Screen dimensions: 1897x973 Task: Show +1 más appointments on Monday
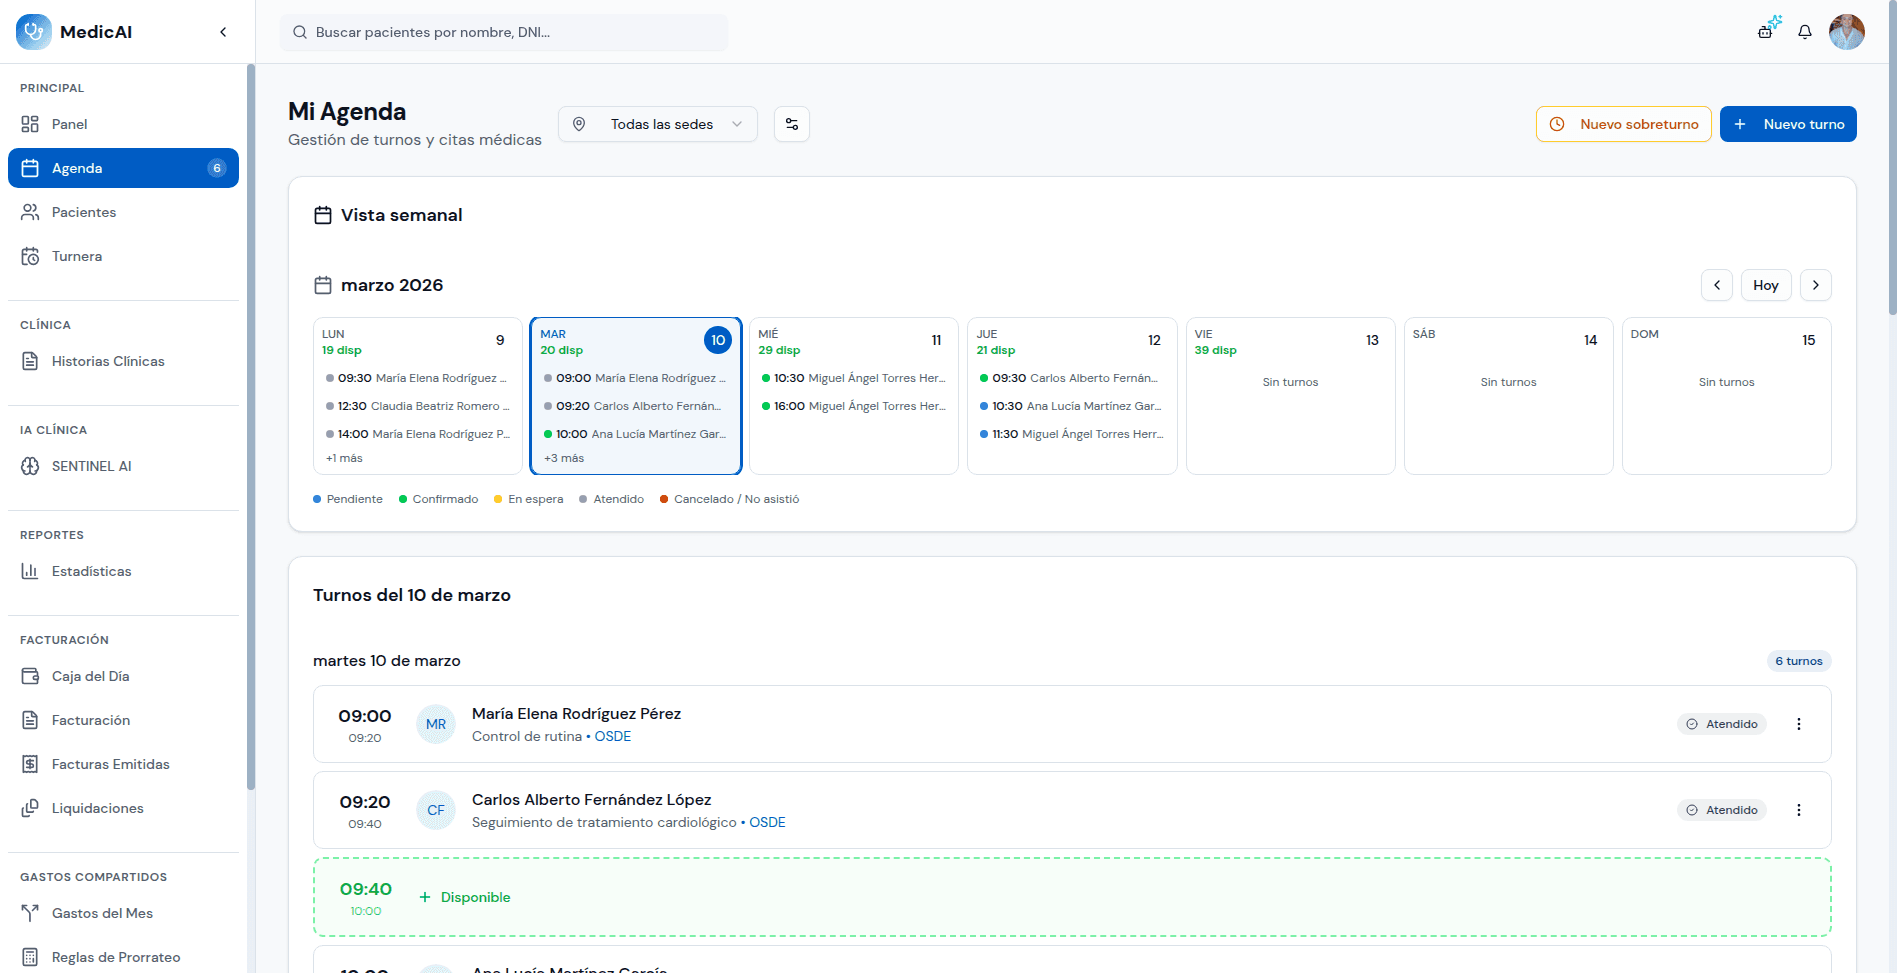pos(344,458)
